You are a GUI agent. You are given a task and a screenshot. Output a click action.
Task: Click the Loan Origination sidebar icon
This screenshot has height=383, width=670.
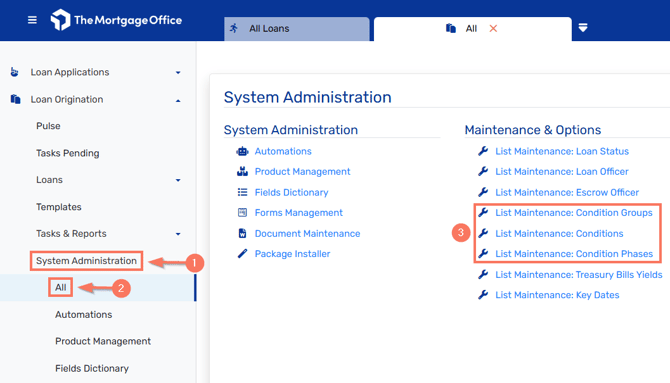pos(15,99)
